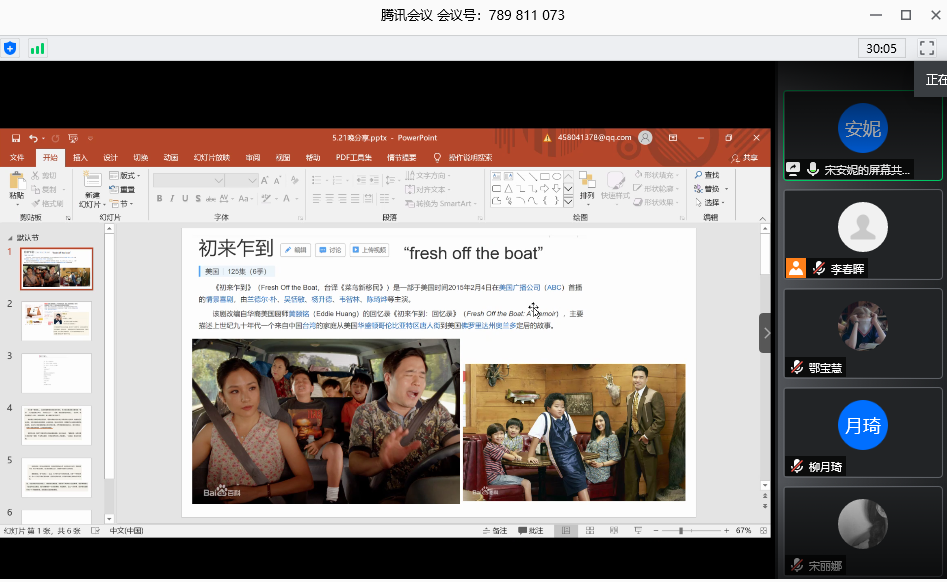This screenshot has height=582, width=947.
Task: Open the Section (节) dropdown
Action: [x=121, y=203]
